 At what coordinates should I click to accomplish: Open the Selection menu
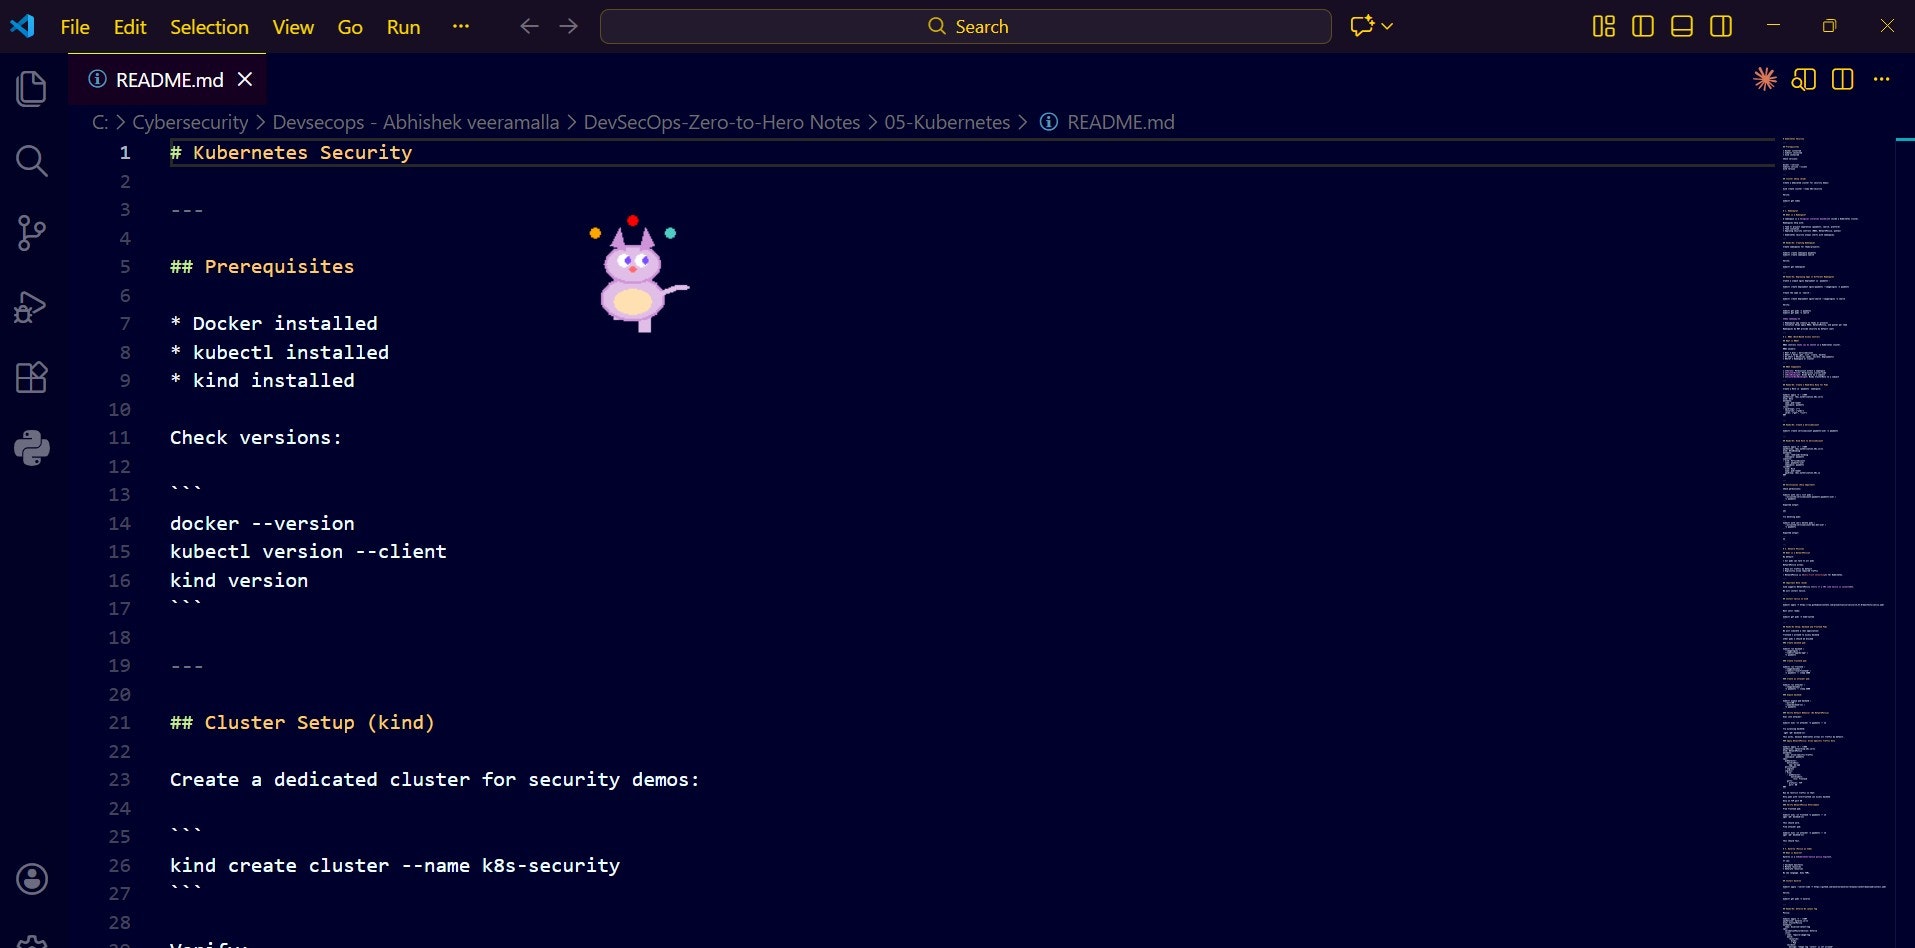(209, 27)
